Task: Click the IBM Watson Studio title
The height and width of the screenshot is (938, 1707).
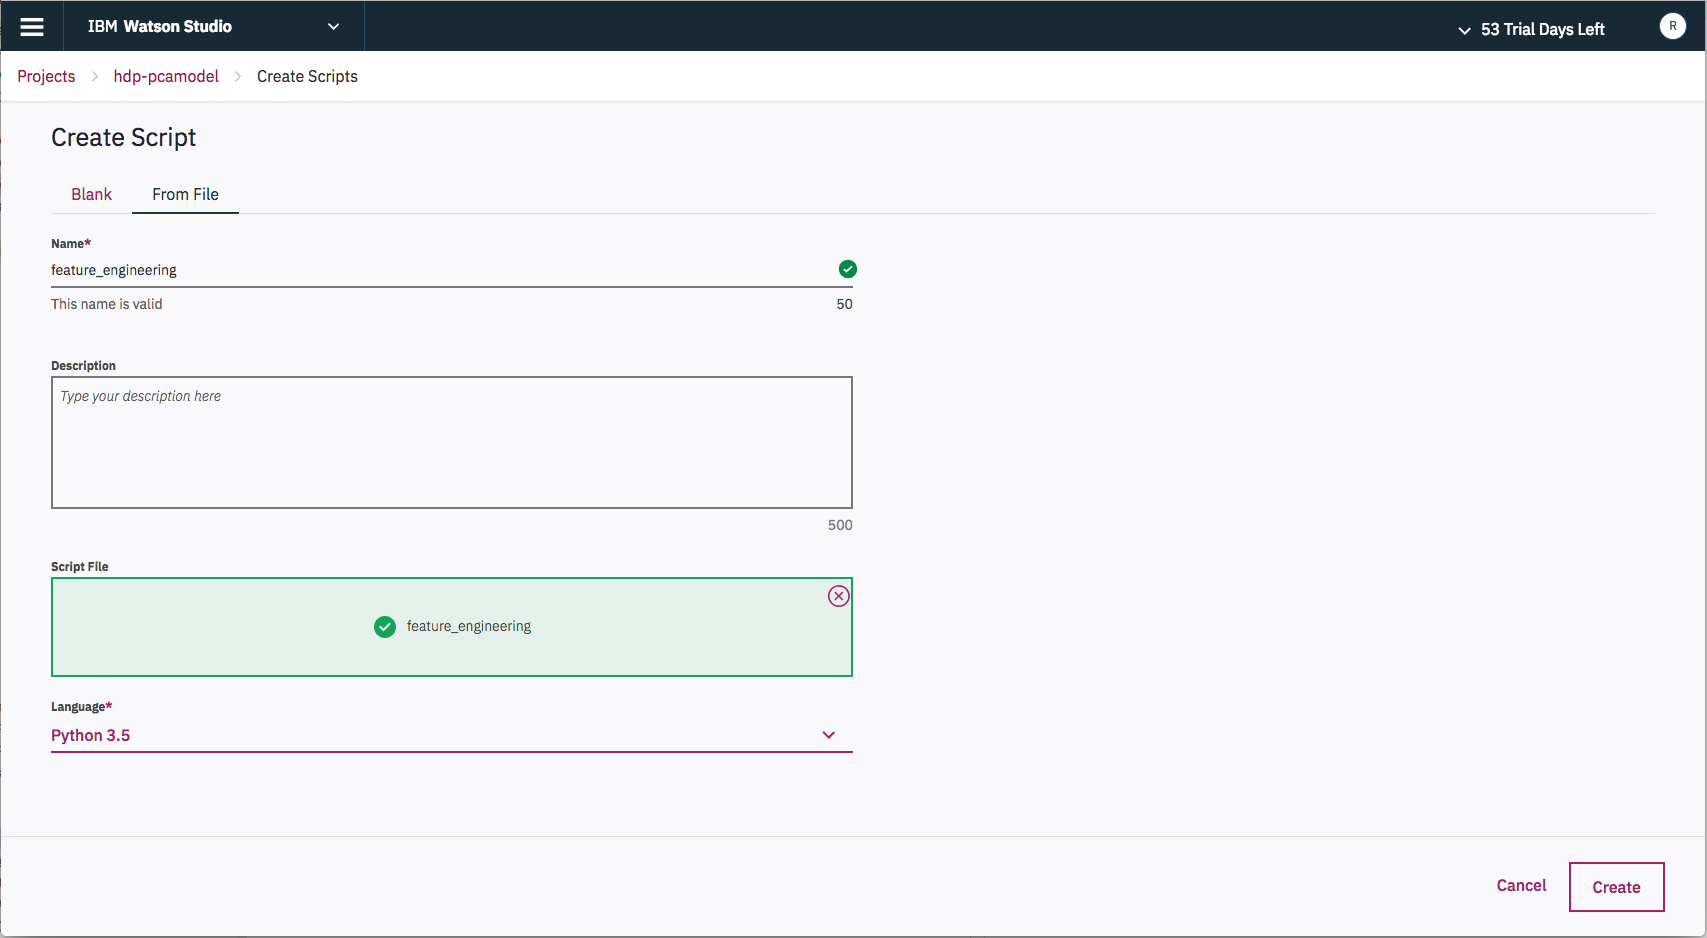Action: coord(160,27)
